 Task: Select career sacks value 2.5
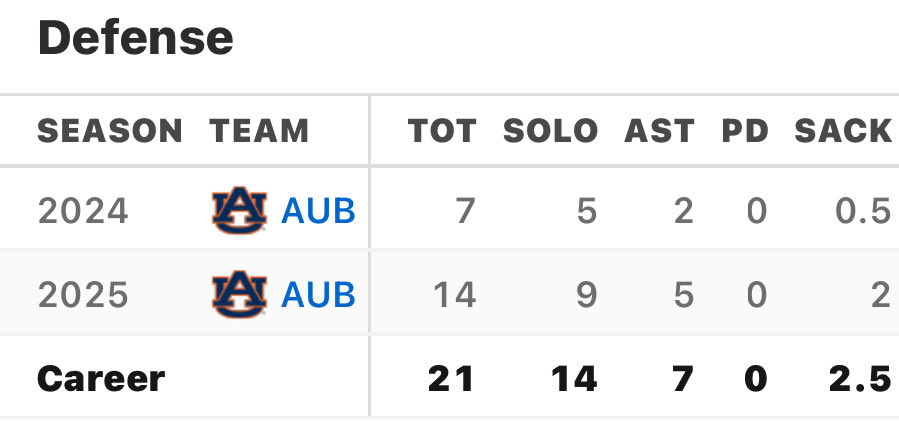861,379
